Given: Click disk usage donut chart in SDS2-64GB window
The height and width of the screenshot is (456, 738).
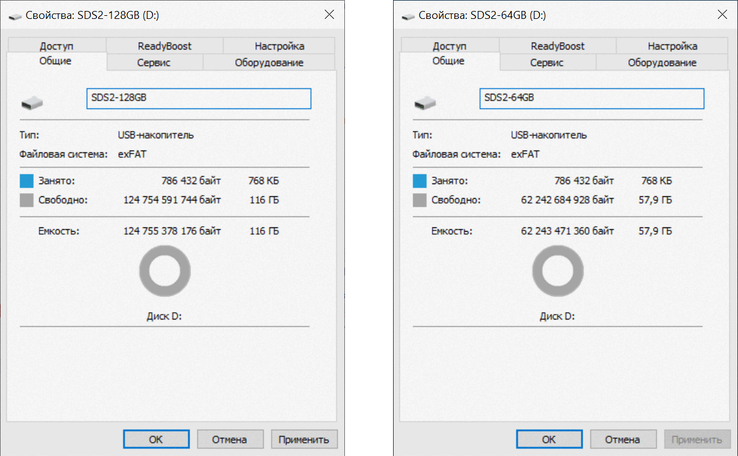Looking at the screenshot, I should point(558,270).
